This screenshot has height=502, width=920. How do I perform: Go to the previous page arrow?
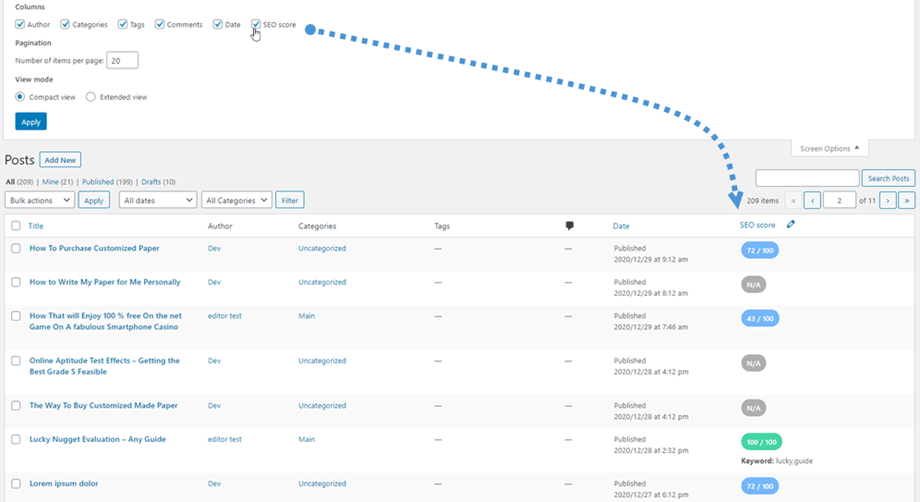point(813,200)
